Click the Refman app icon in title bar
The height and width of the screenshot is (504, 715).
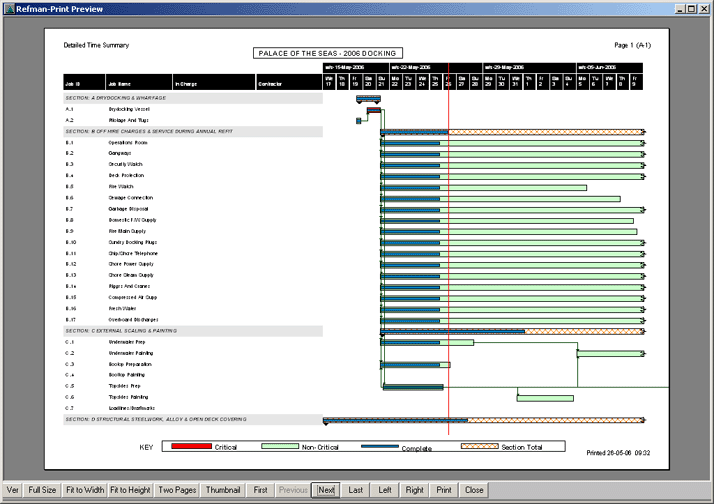click(x=8, y=8)
